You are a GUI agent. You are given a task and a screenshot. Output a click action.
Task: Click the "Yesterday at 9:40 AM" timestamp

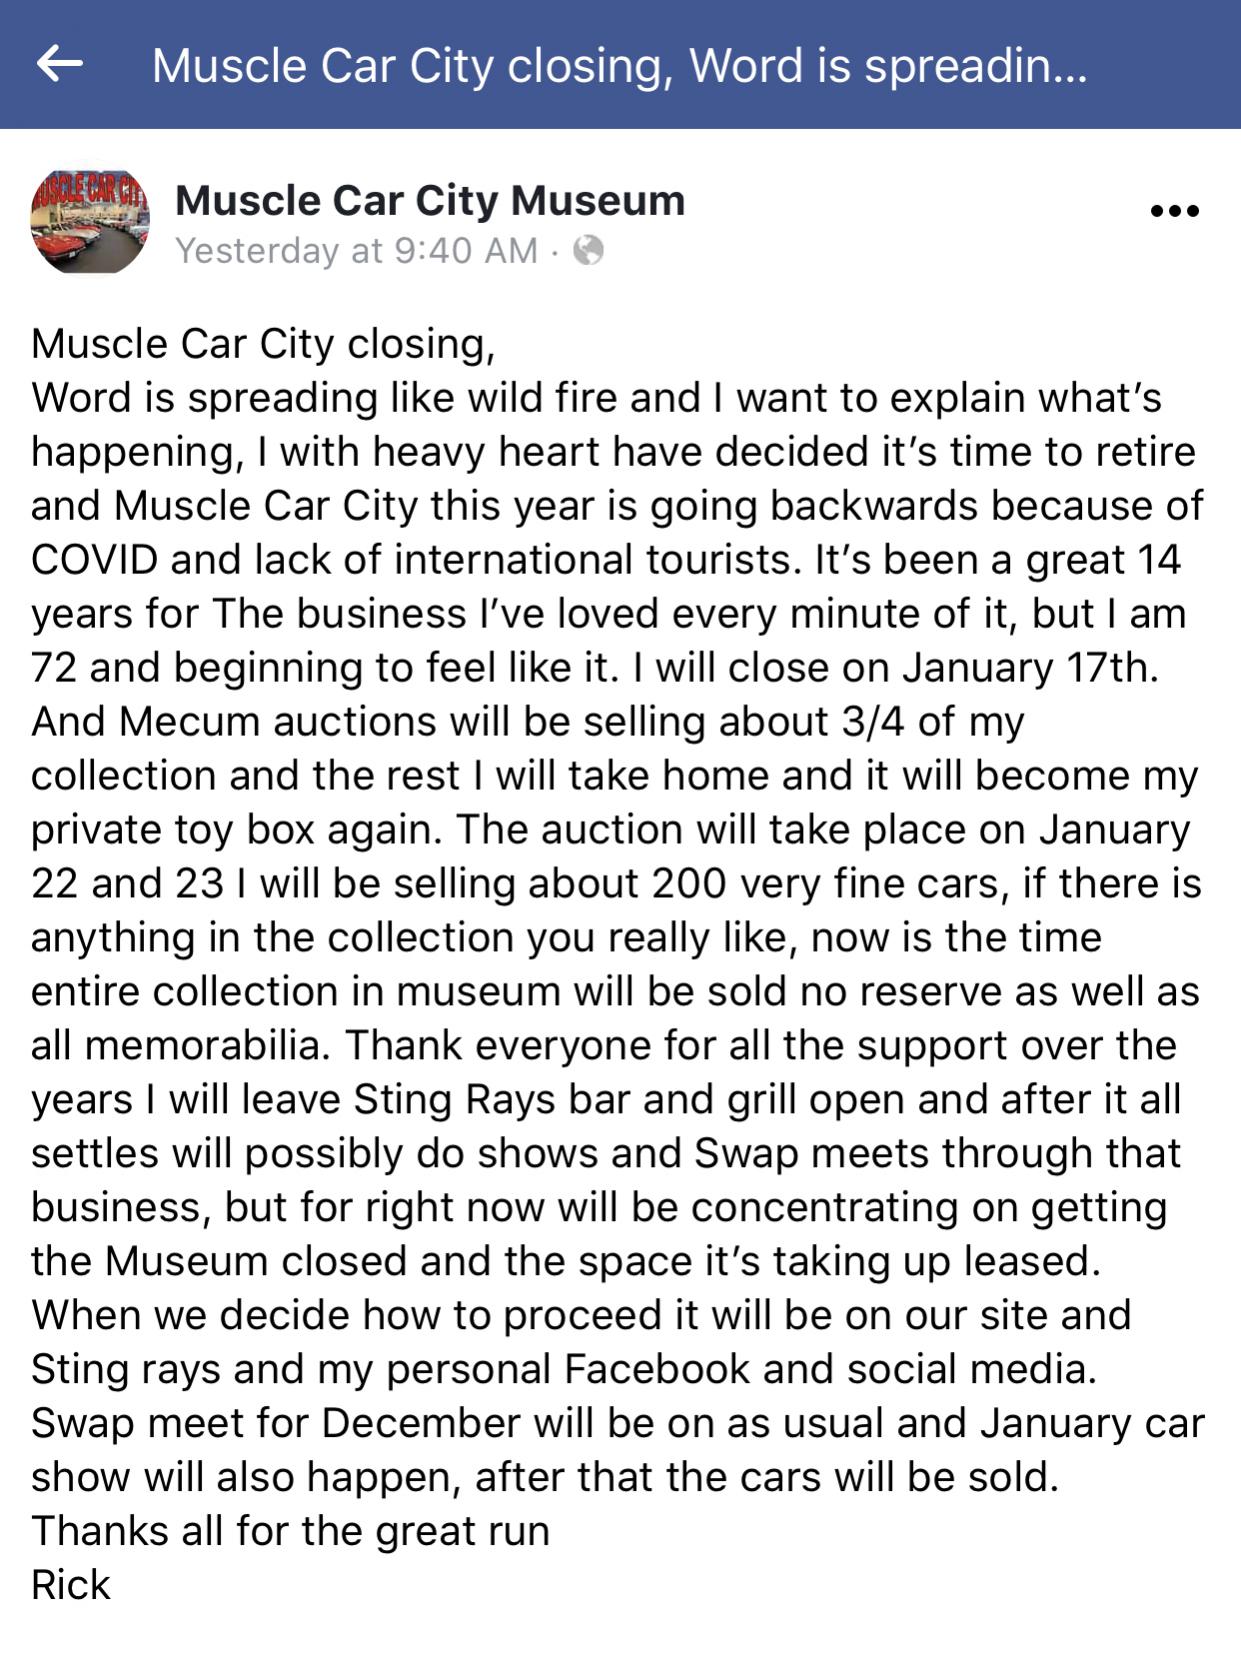[x=356, y=250]
